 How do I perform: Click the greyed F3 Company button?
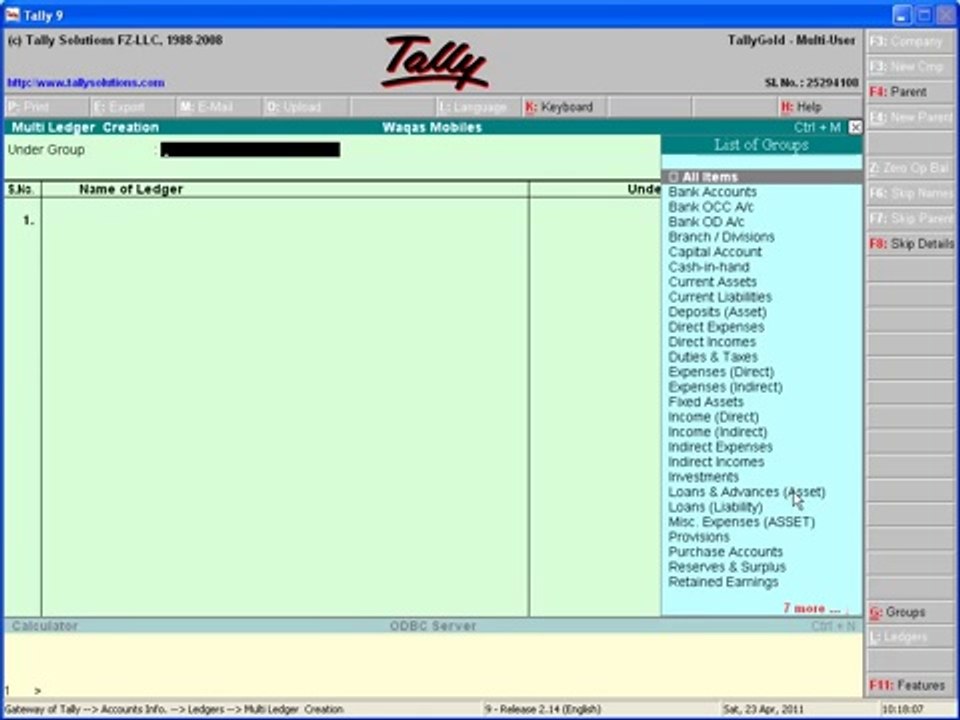[911, 42]
